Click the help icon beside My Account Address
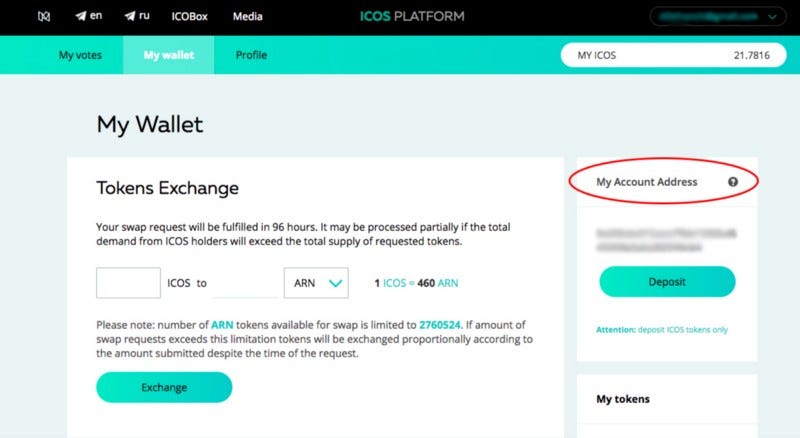Viewport: 800px width, 438px height. coord(733,182)
